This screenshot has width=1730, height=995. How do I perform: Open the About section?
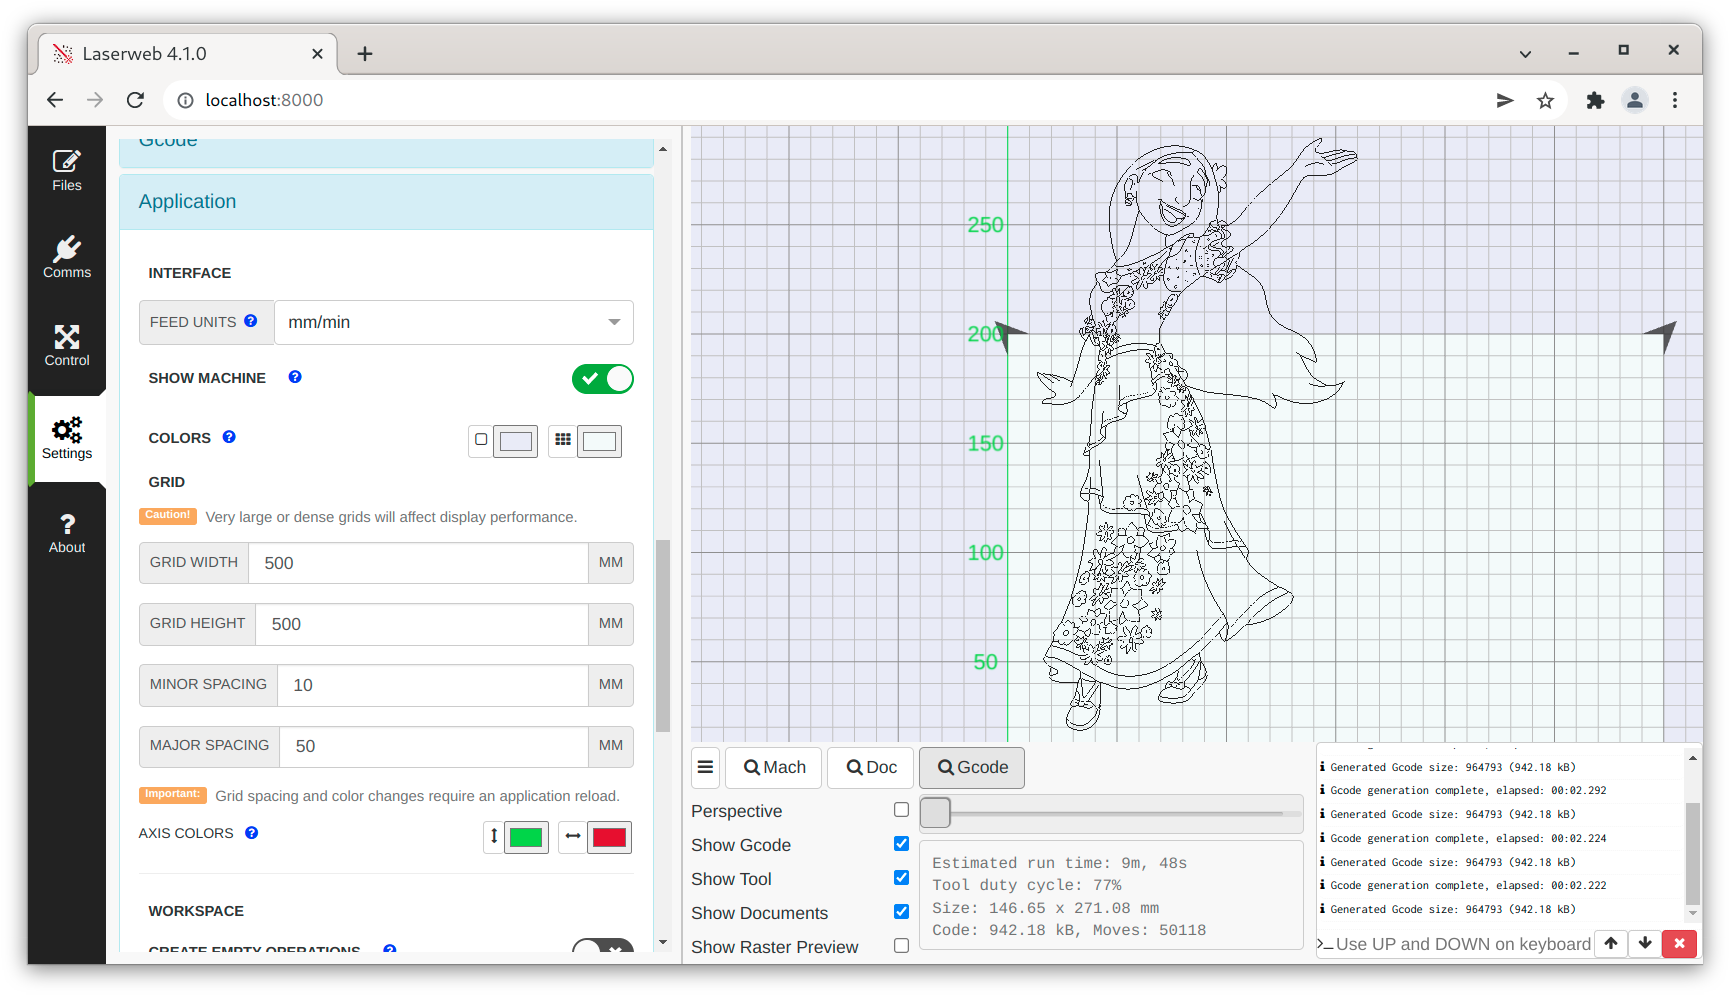click(x=67, y=533)
